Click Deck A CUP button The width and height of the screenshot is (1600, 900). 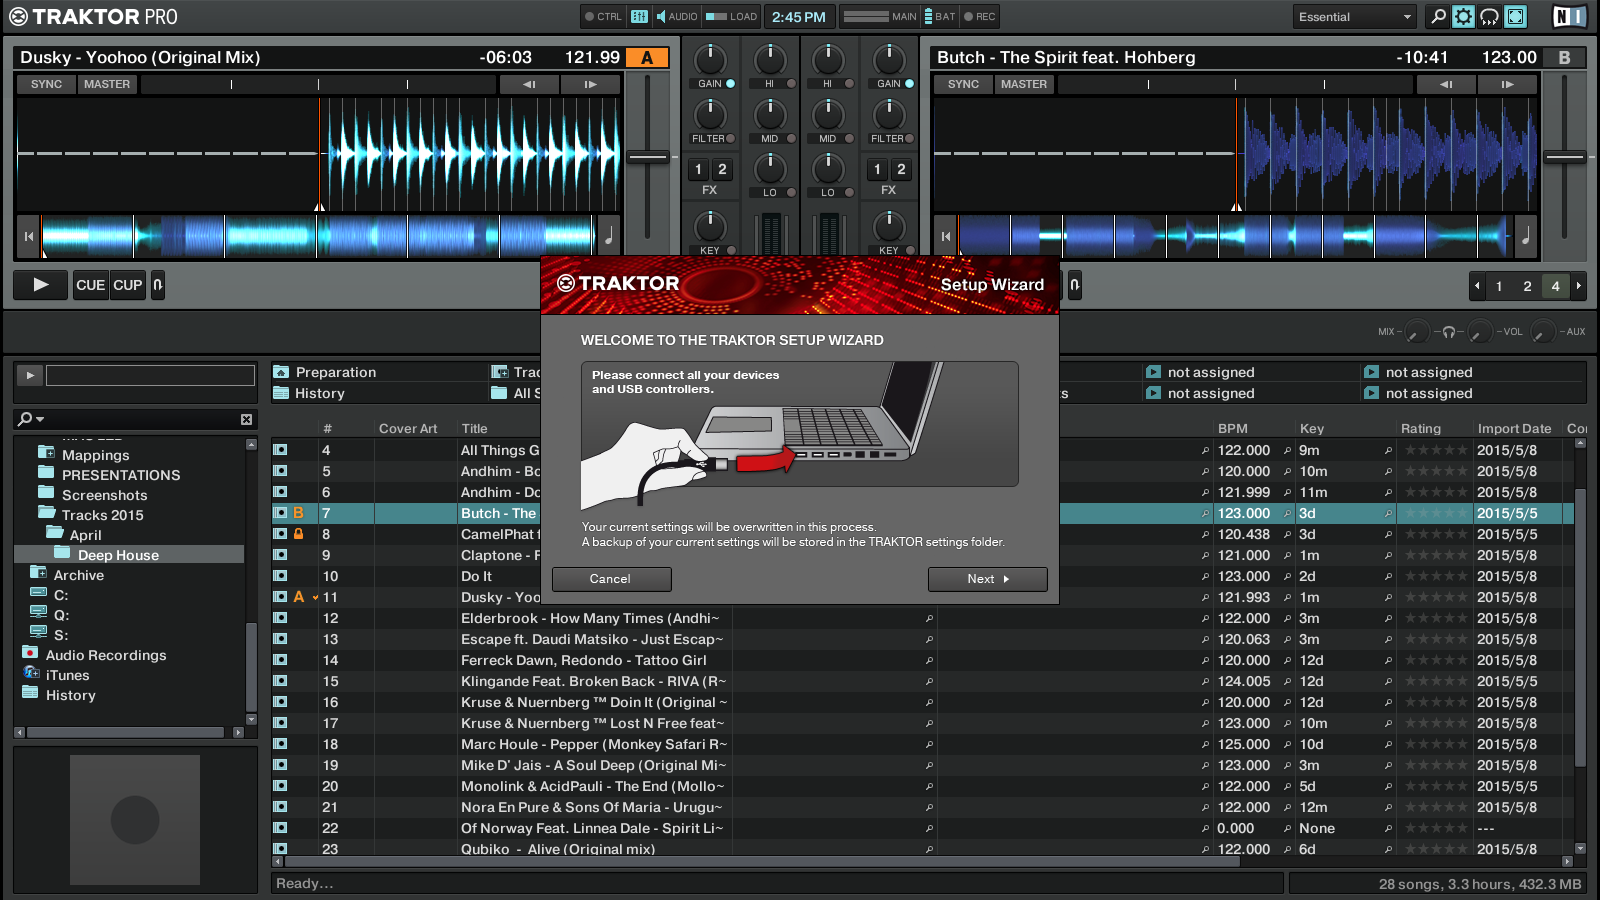coord(128,285)
